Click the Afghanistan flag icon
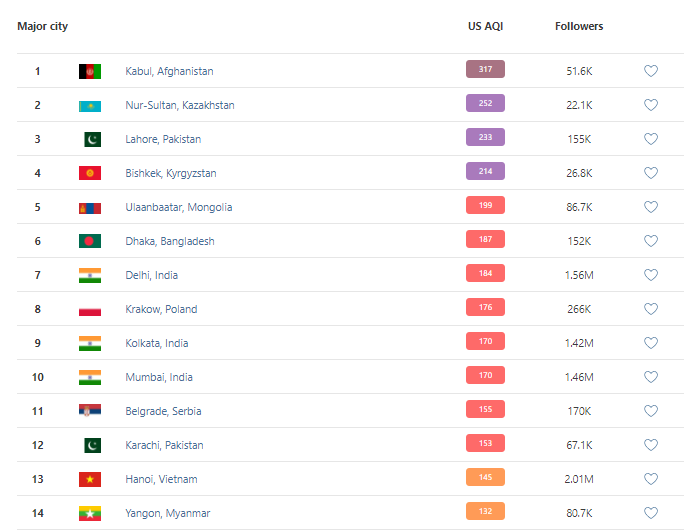Screen dimensions: 700x530 click(x=90, y=71)
